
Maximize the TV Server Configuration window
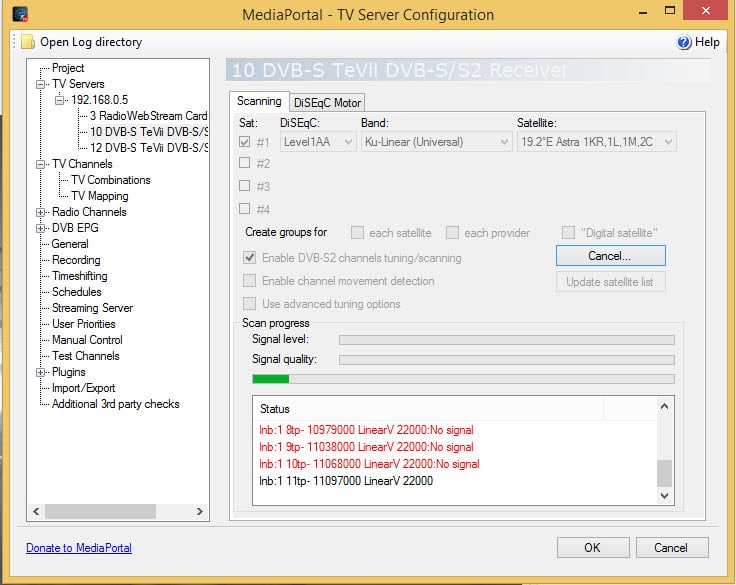coord(670,10)
